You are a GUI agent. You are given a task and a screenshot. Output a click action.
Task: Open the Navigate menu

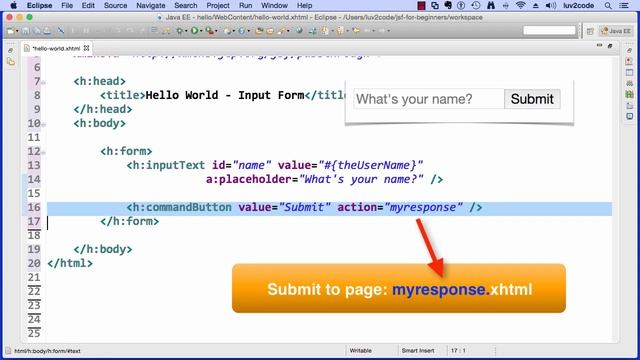click(x=151, y=5)
